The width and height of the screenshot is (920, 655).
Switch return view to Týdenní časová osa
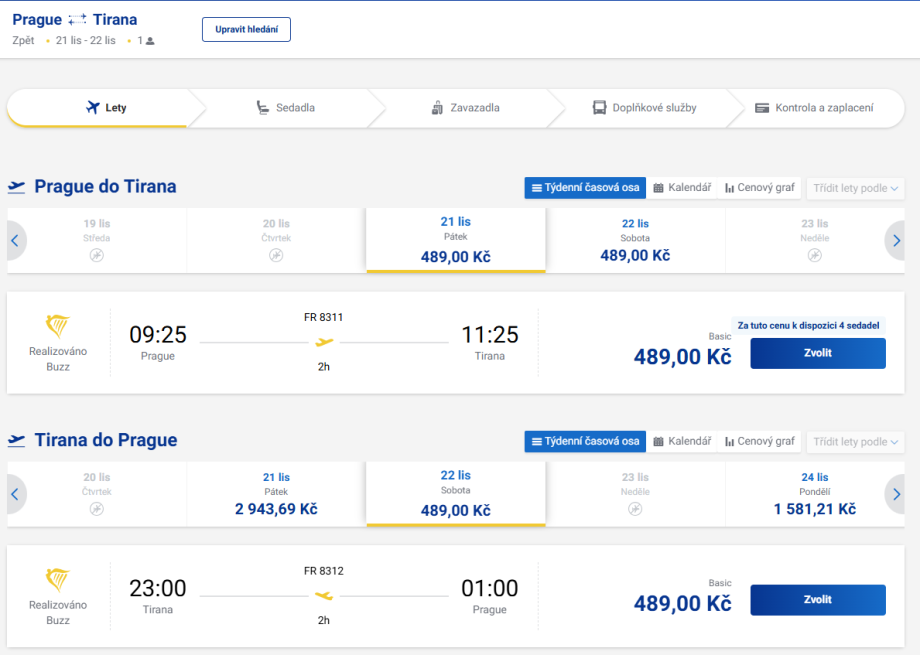tap(585, 441)
